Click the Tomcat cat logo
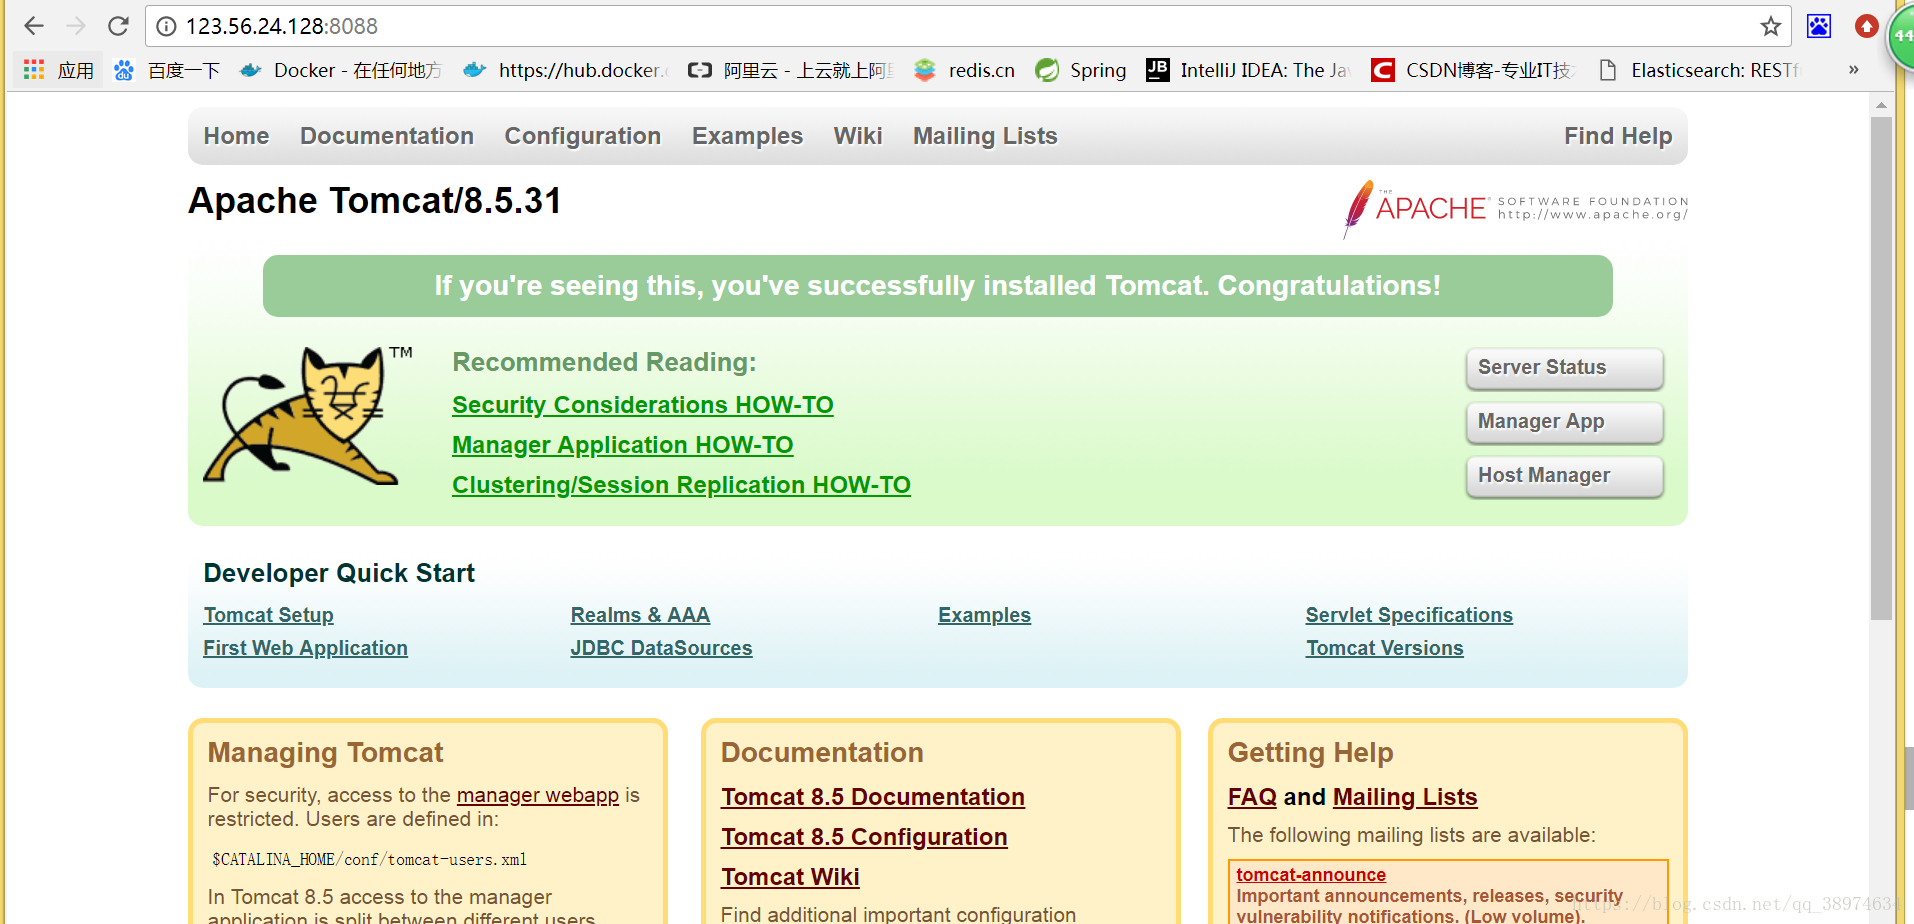1914x924 pixels. [307, 416]
